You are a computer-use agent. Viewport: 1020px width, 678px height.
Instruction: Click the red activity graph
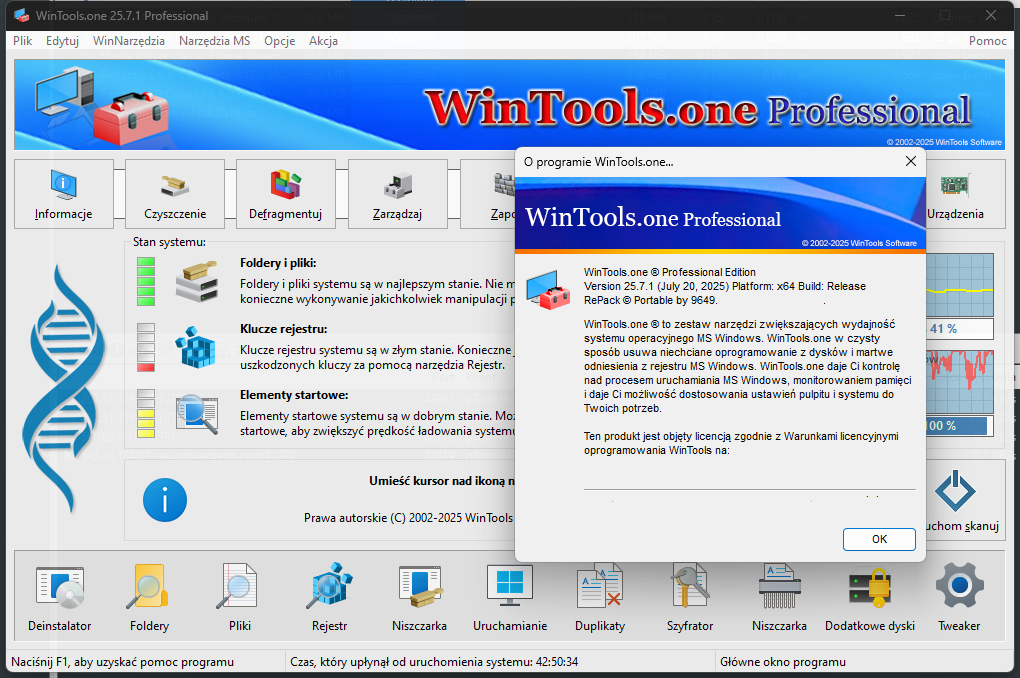[x=960, y=381]
